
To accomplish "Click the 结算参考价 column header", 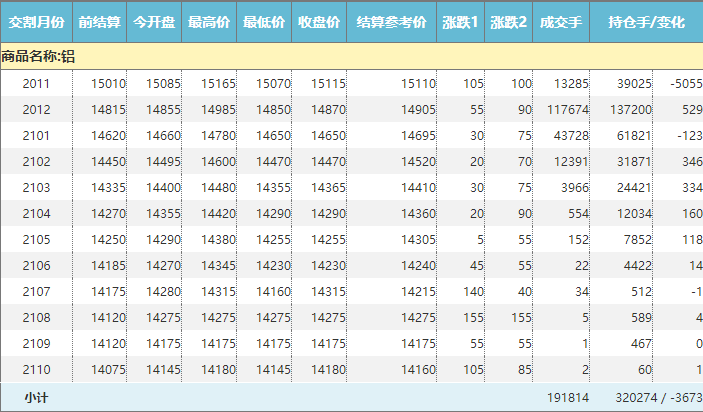I will [x=392, y=22].
